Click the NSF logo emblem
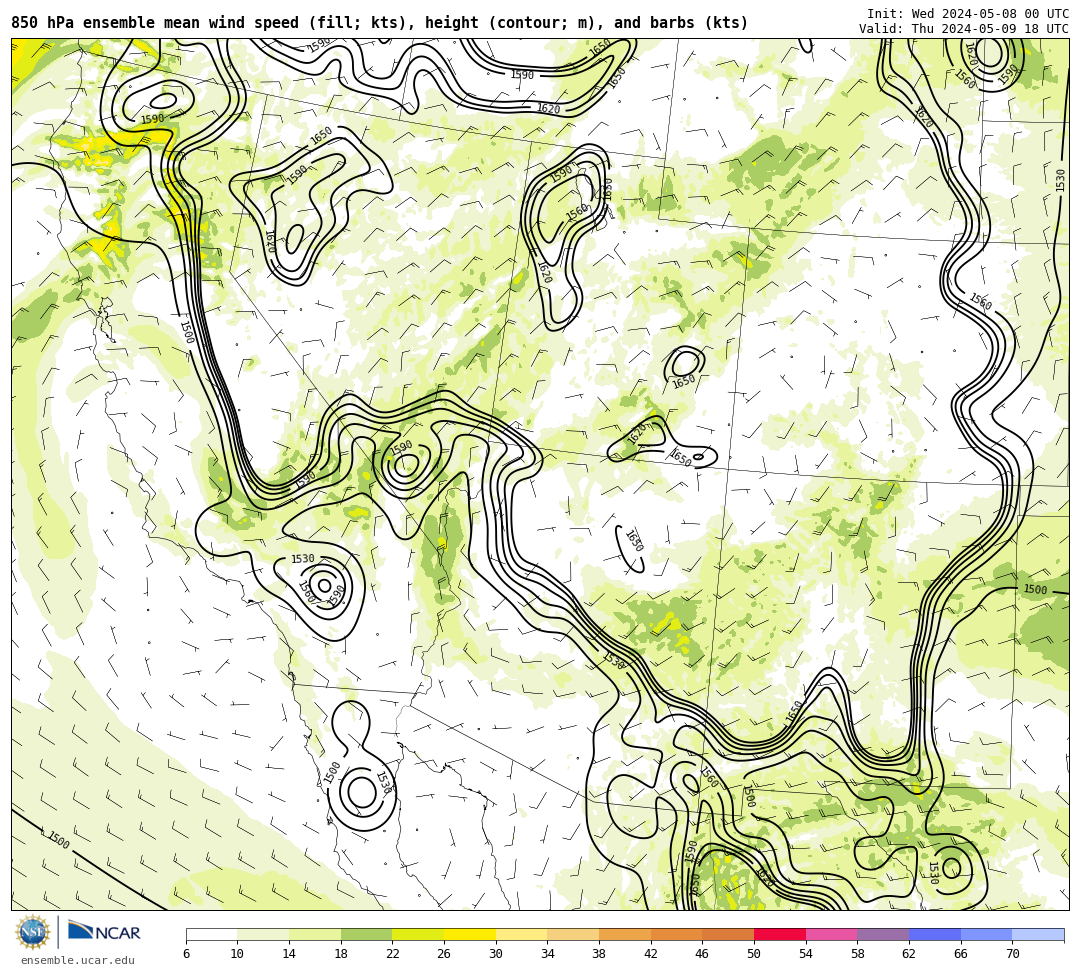Screen dimensions: 1080x973 [32, 932]
